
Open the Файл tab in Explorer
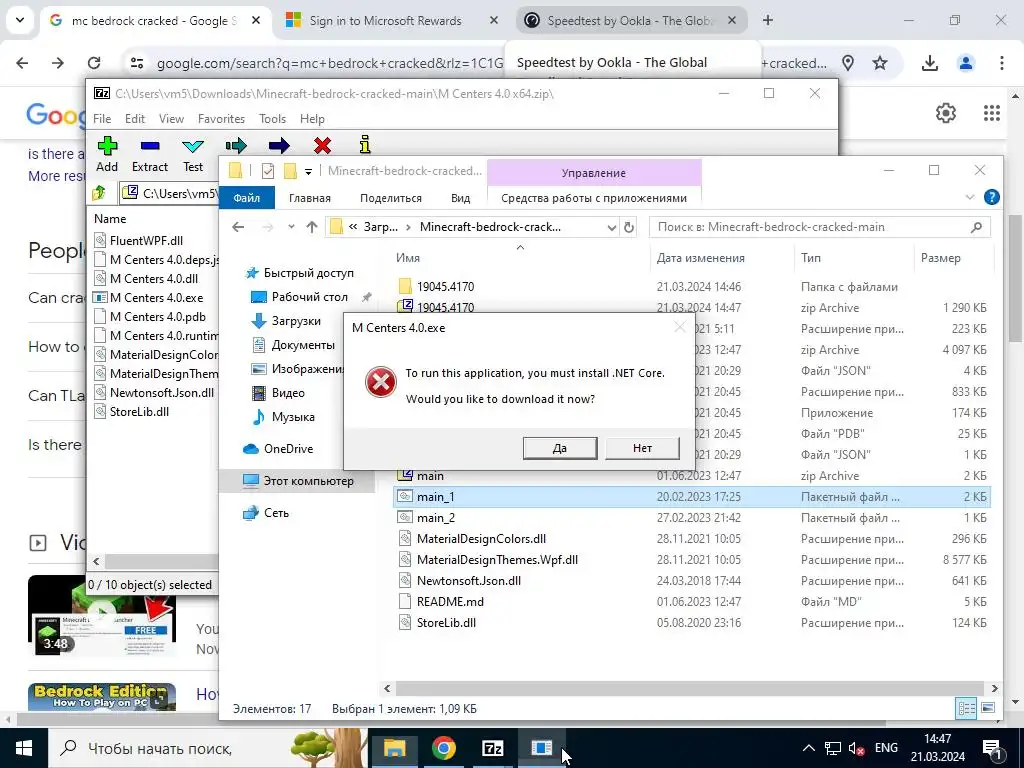point(247,198)
